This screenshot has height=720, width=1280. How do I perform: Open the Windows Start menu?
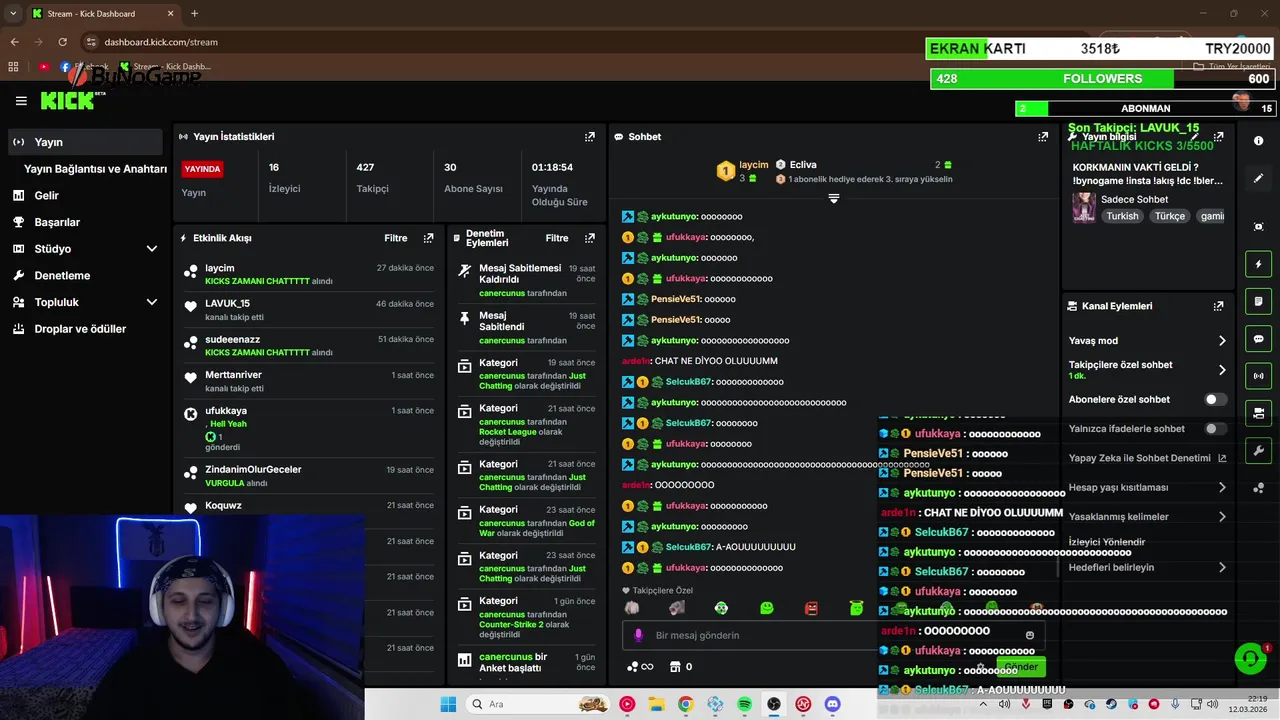(x=448, y=704)
